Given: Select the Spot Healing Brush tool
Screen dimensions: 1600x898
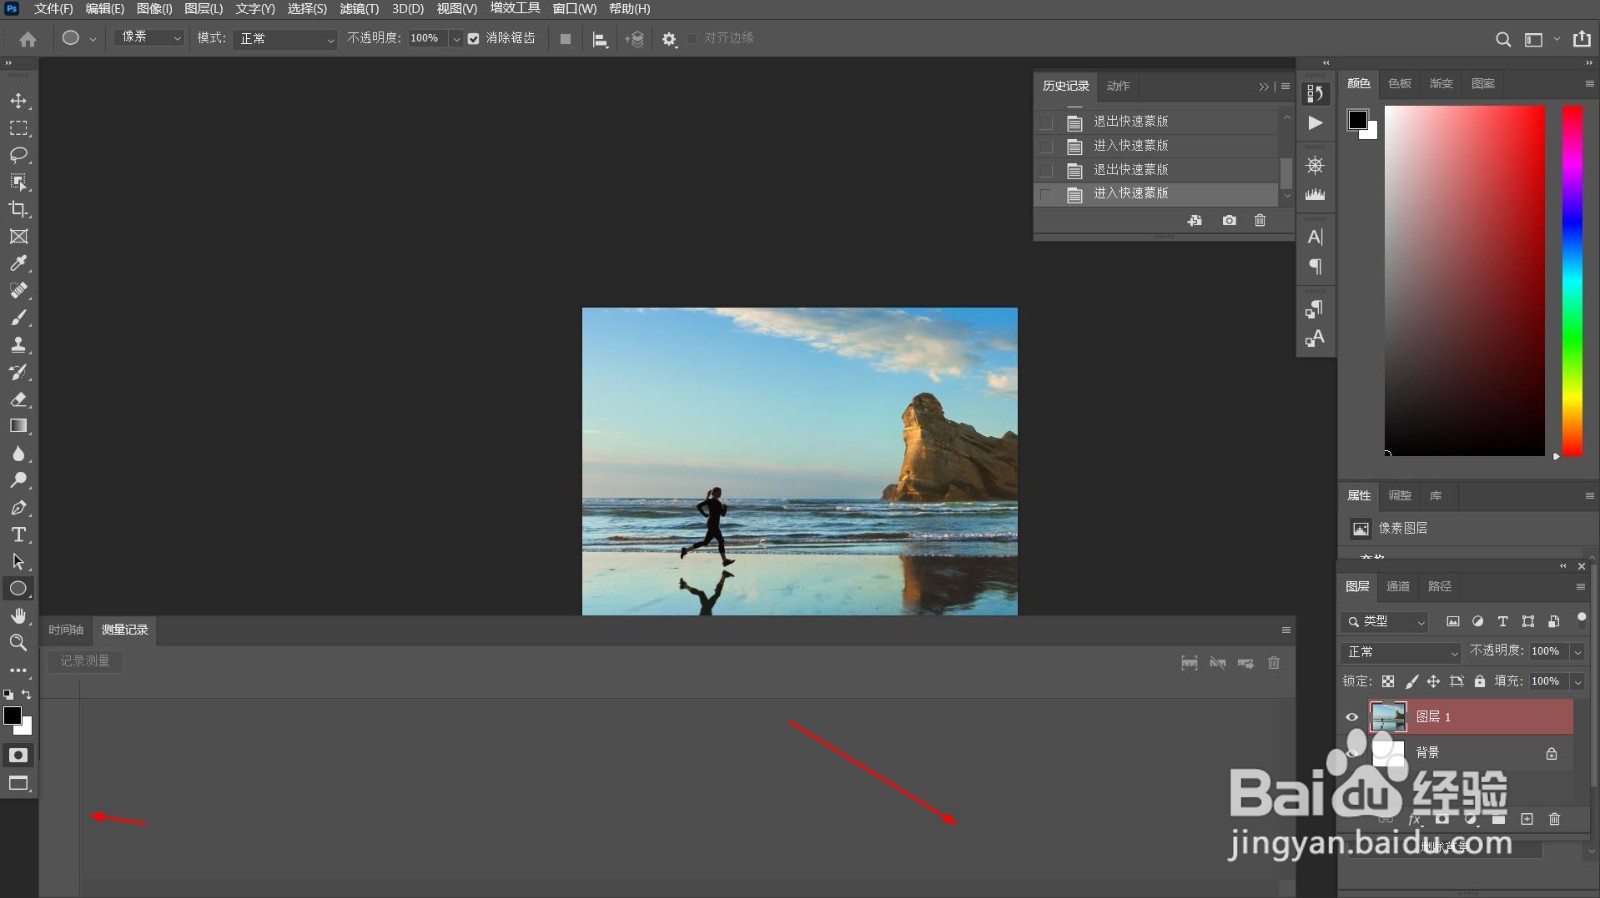Looking at the screenshot, I should [x=18, y=290].
